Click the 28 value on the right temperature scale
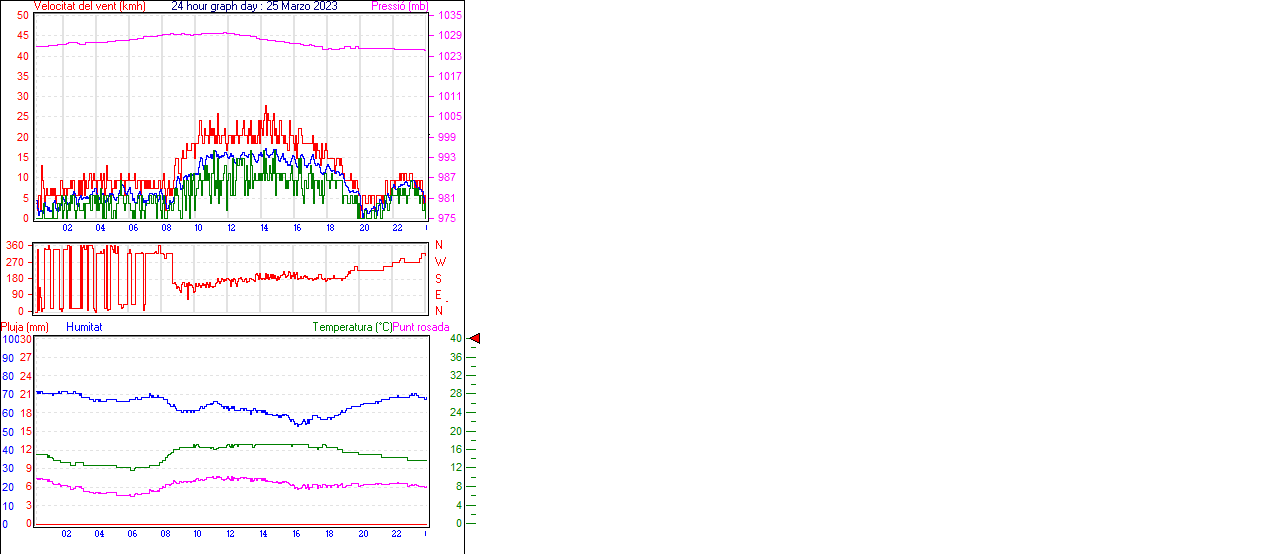Viewport: 1280px width, 554px height. pyautogui.click(x=456, y=394)
